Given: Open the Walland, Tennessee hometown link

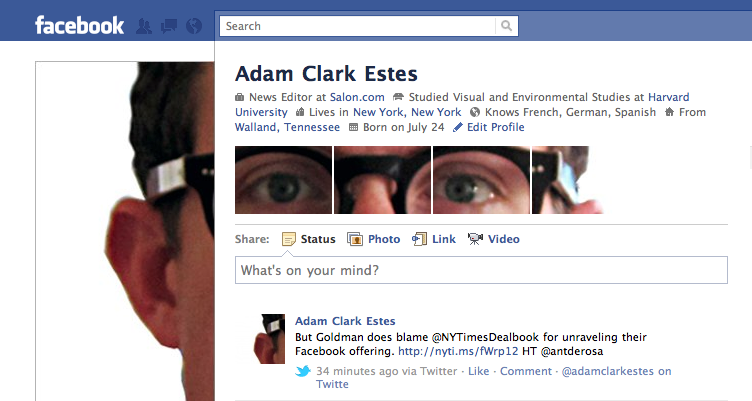Looking at the screenshot, I should (x=287, y=127).
